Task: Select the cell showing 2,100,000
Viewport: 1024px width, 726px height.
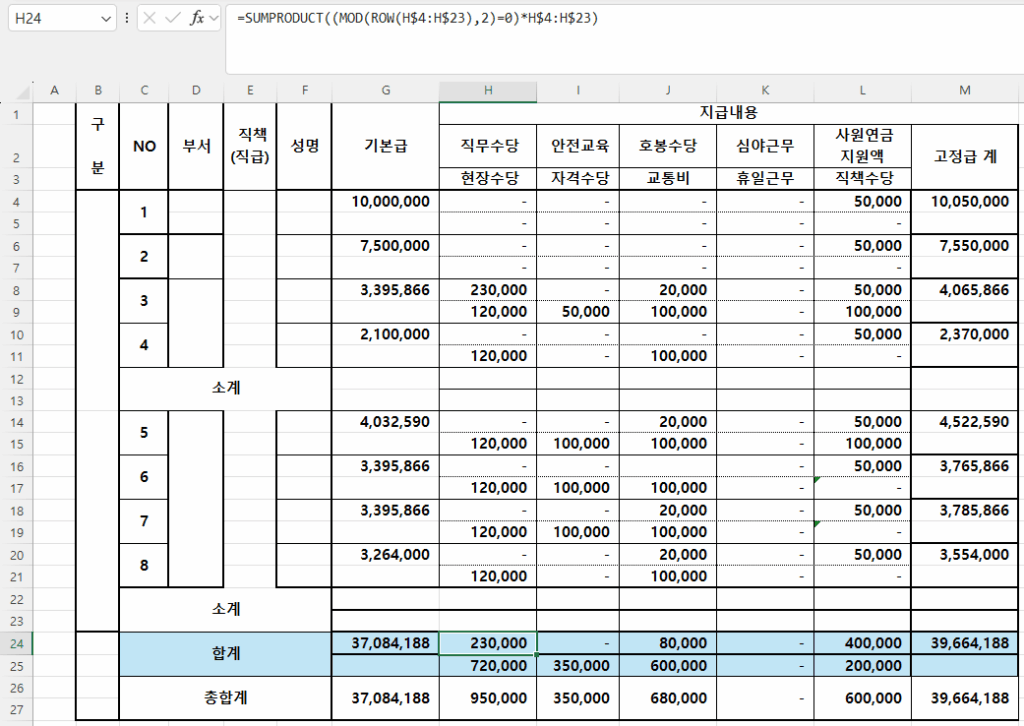Action: coord(385,334)
